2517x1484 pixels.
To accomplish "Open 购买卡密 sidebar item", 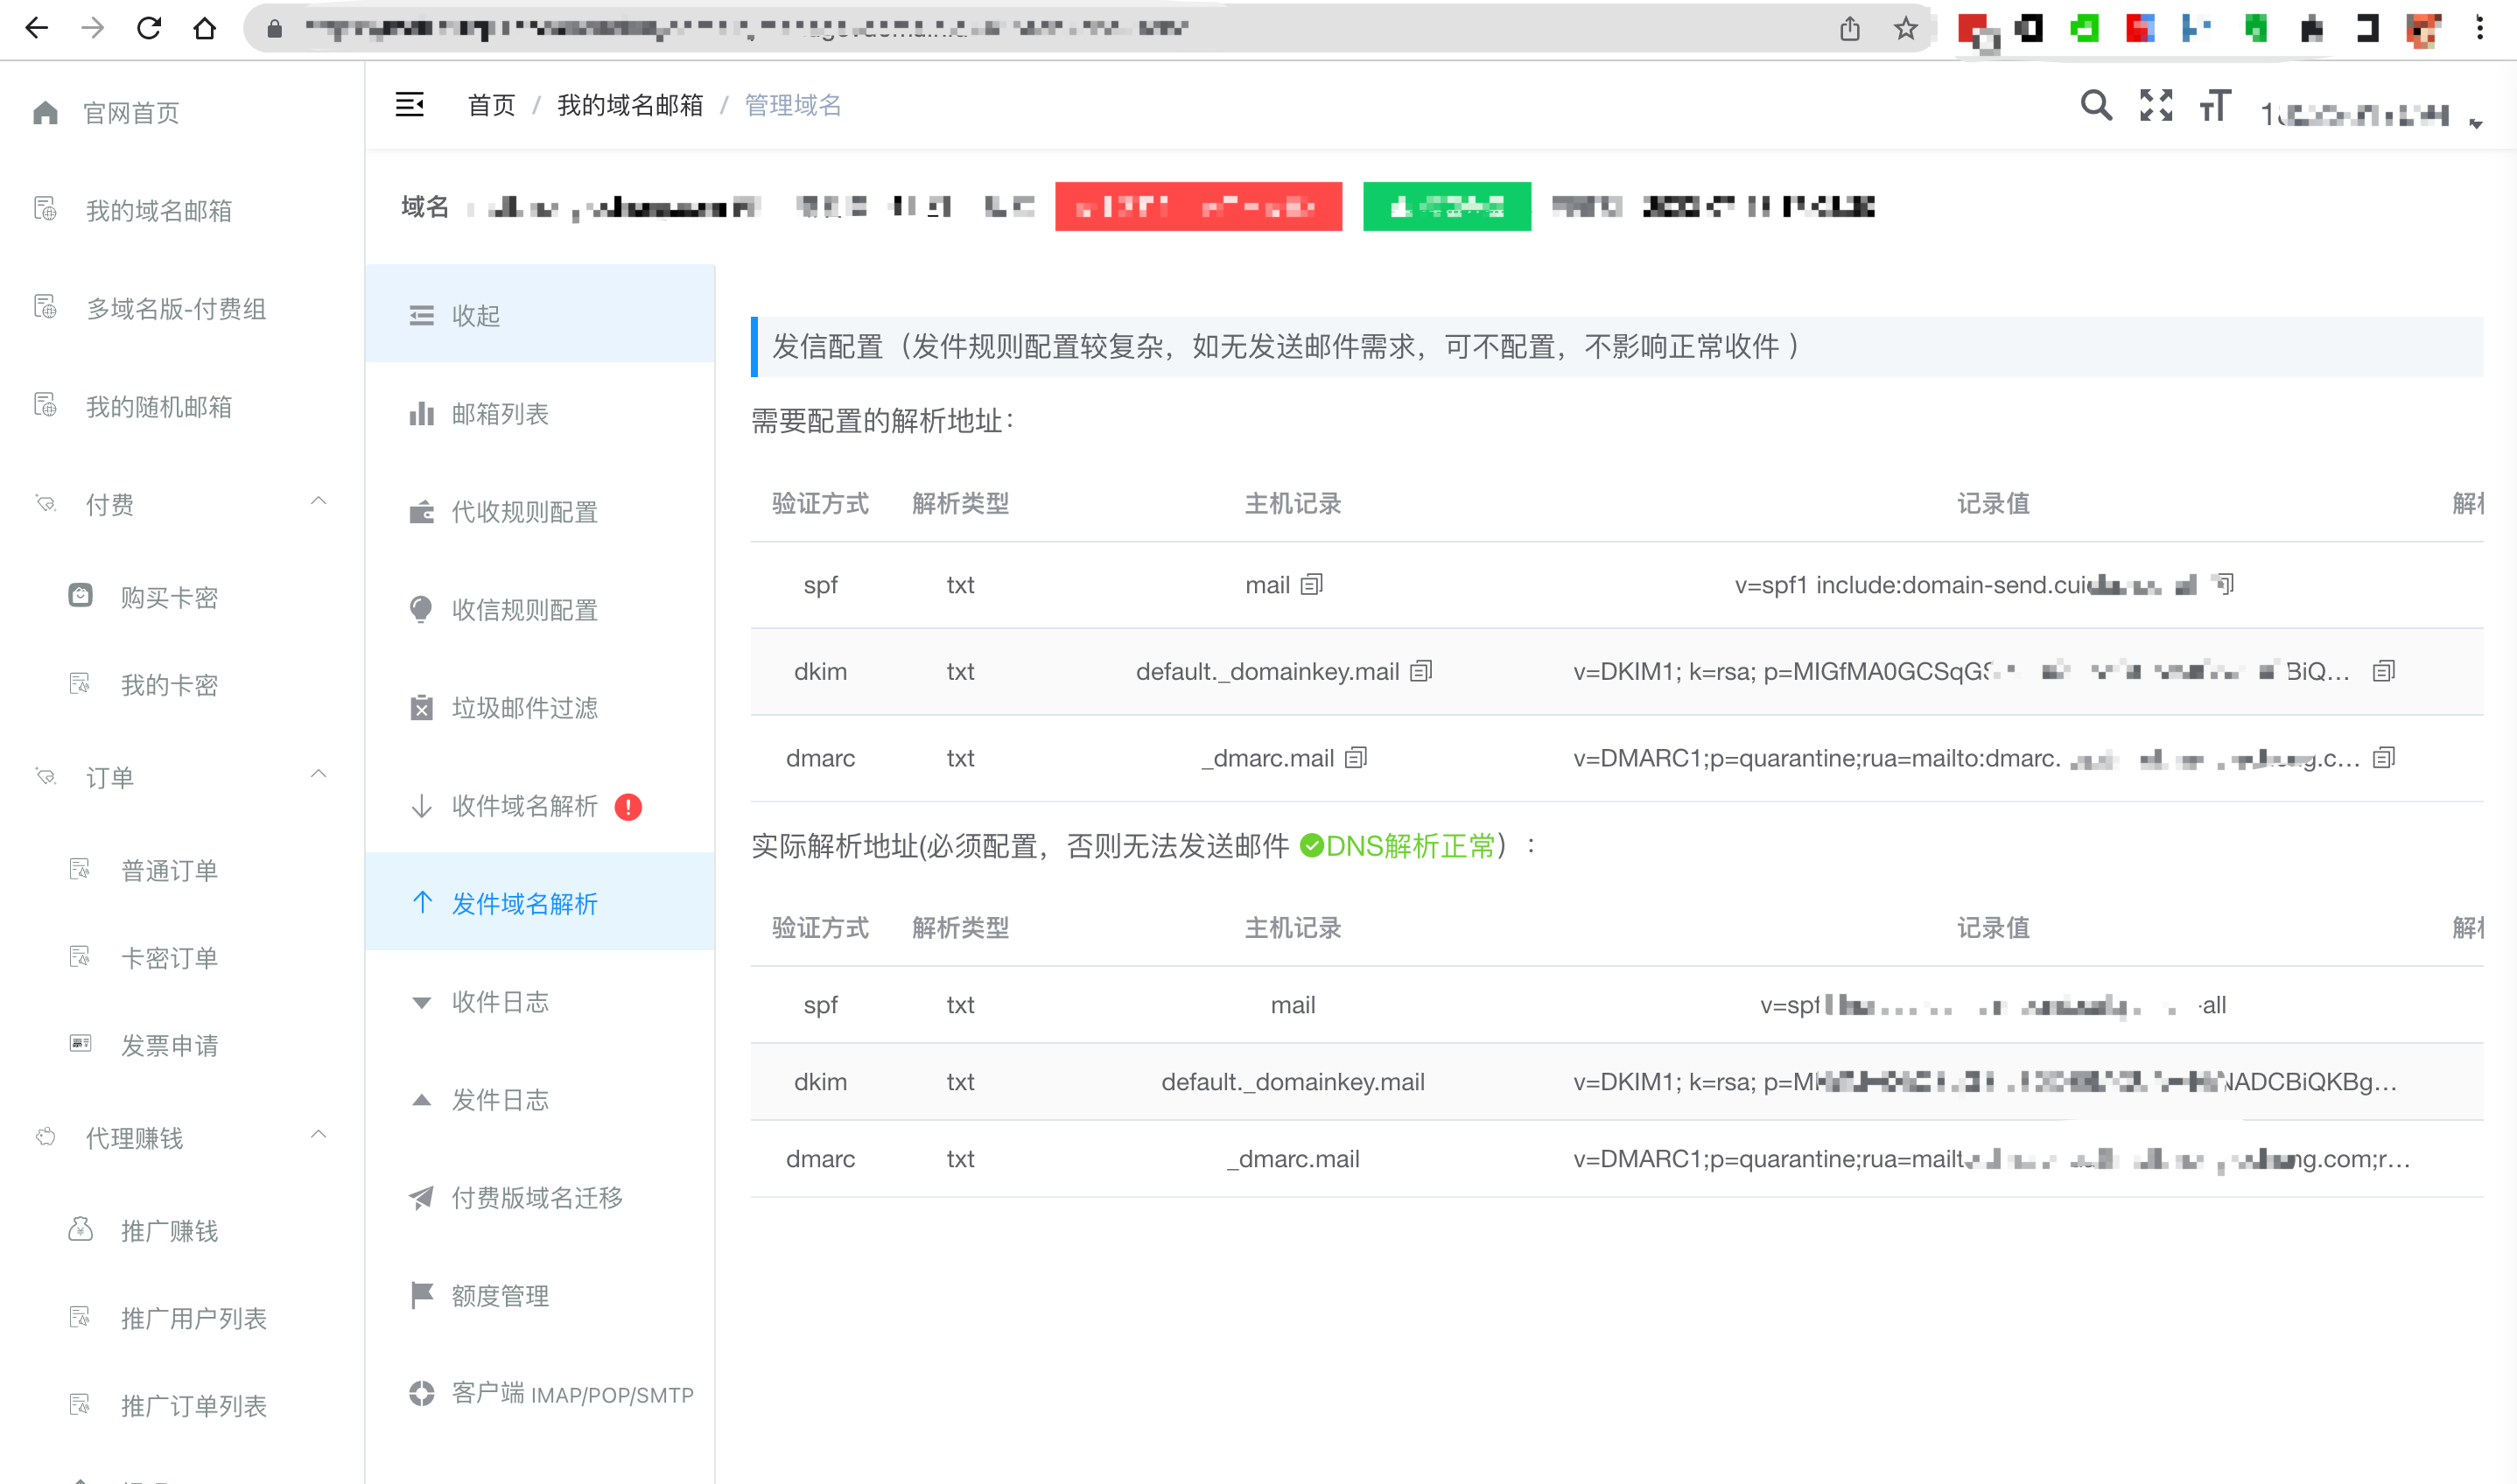I will point(182,597).
